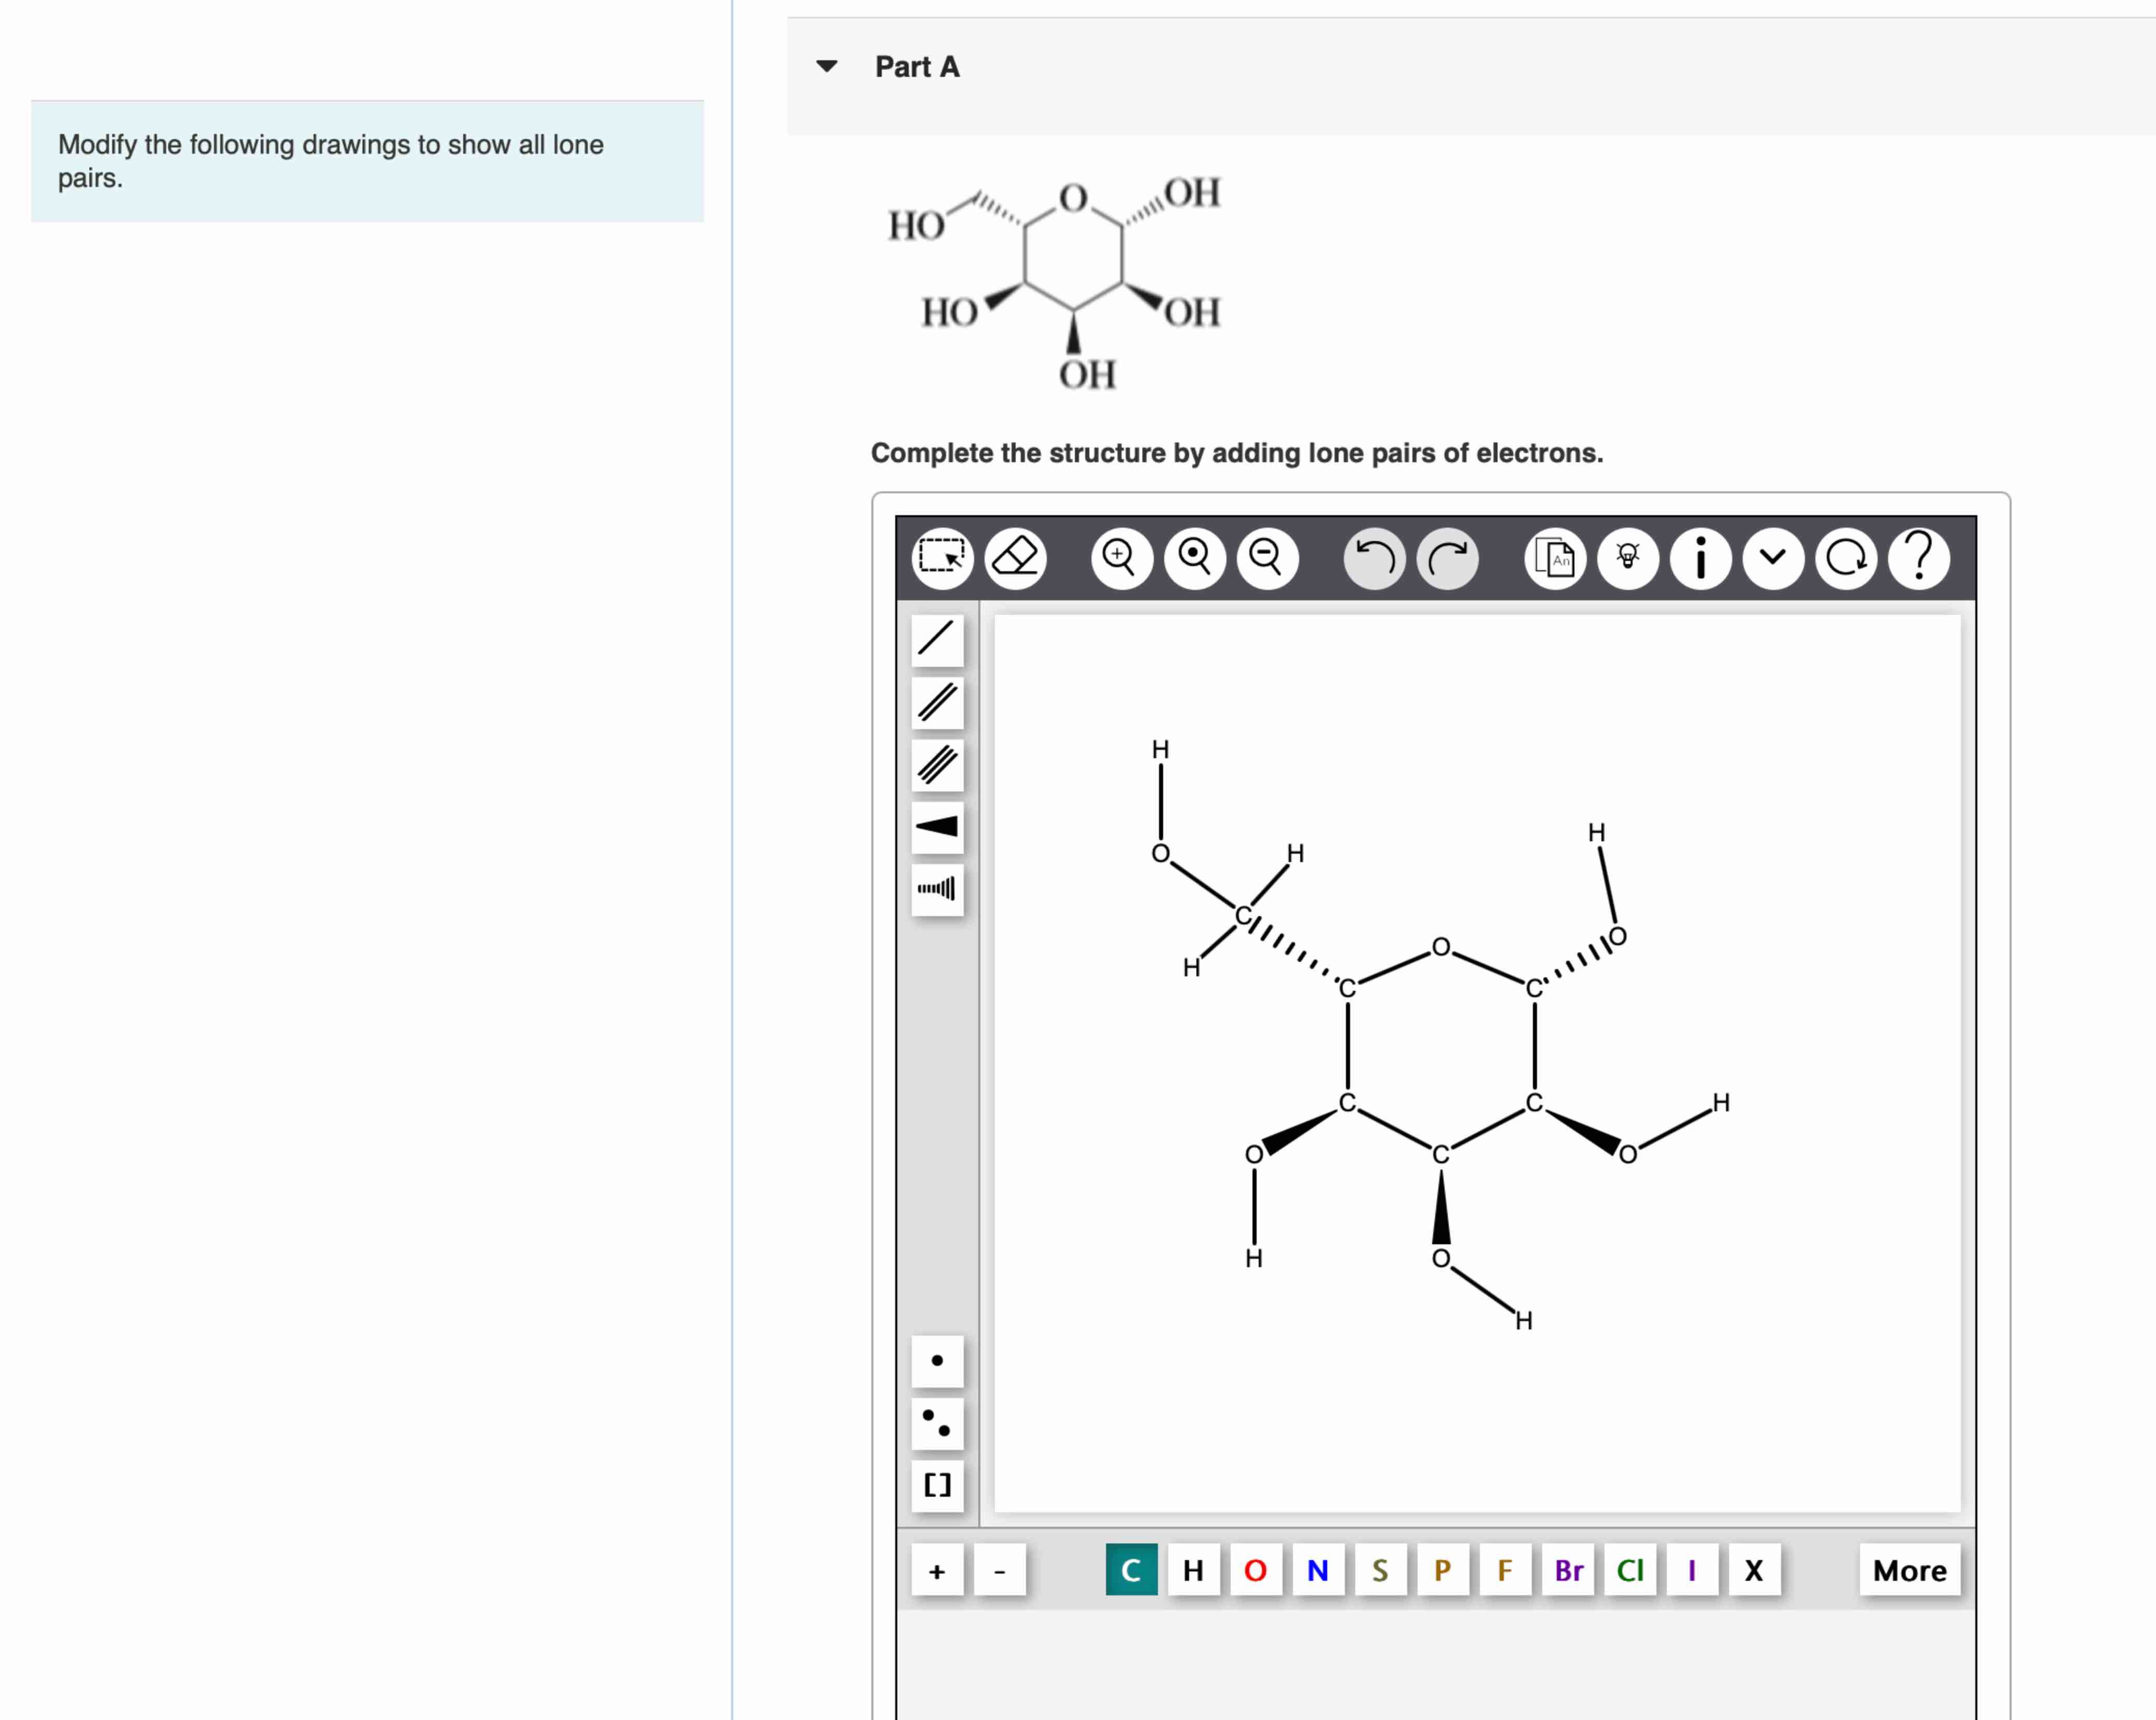Open the More elements list
Screen dimensions: 2156x1720
click(x=1909, y=1570)
